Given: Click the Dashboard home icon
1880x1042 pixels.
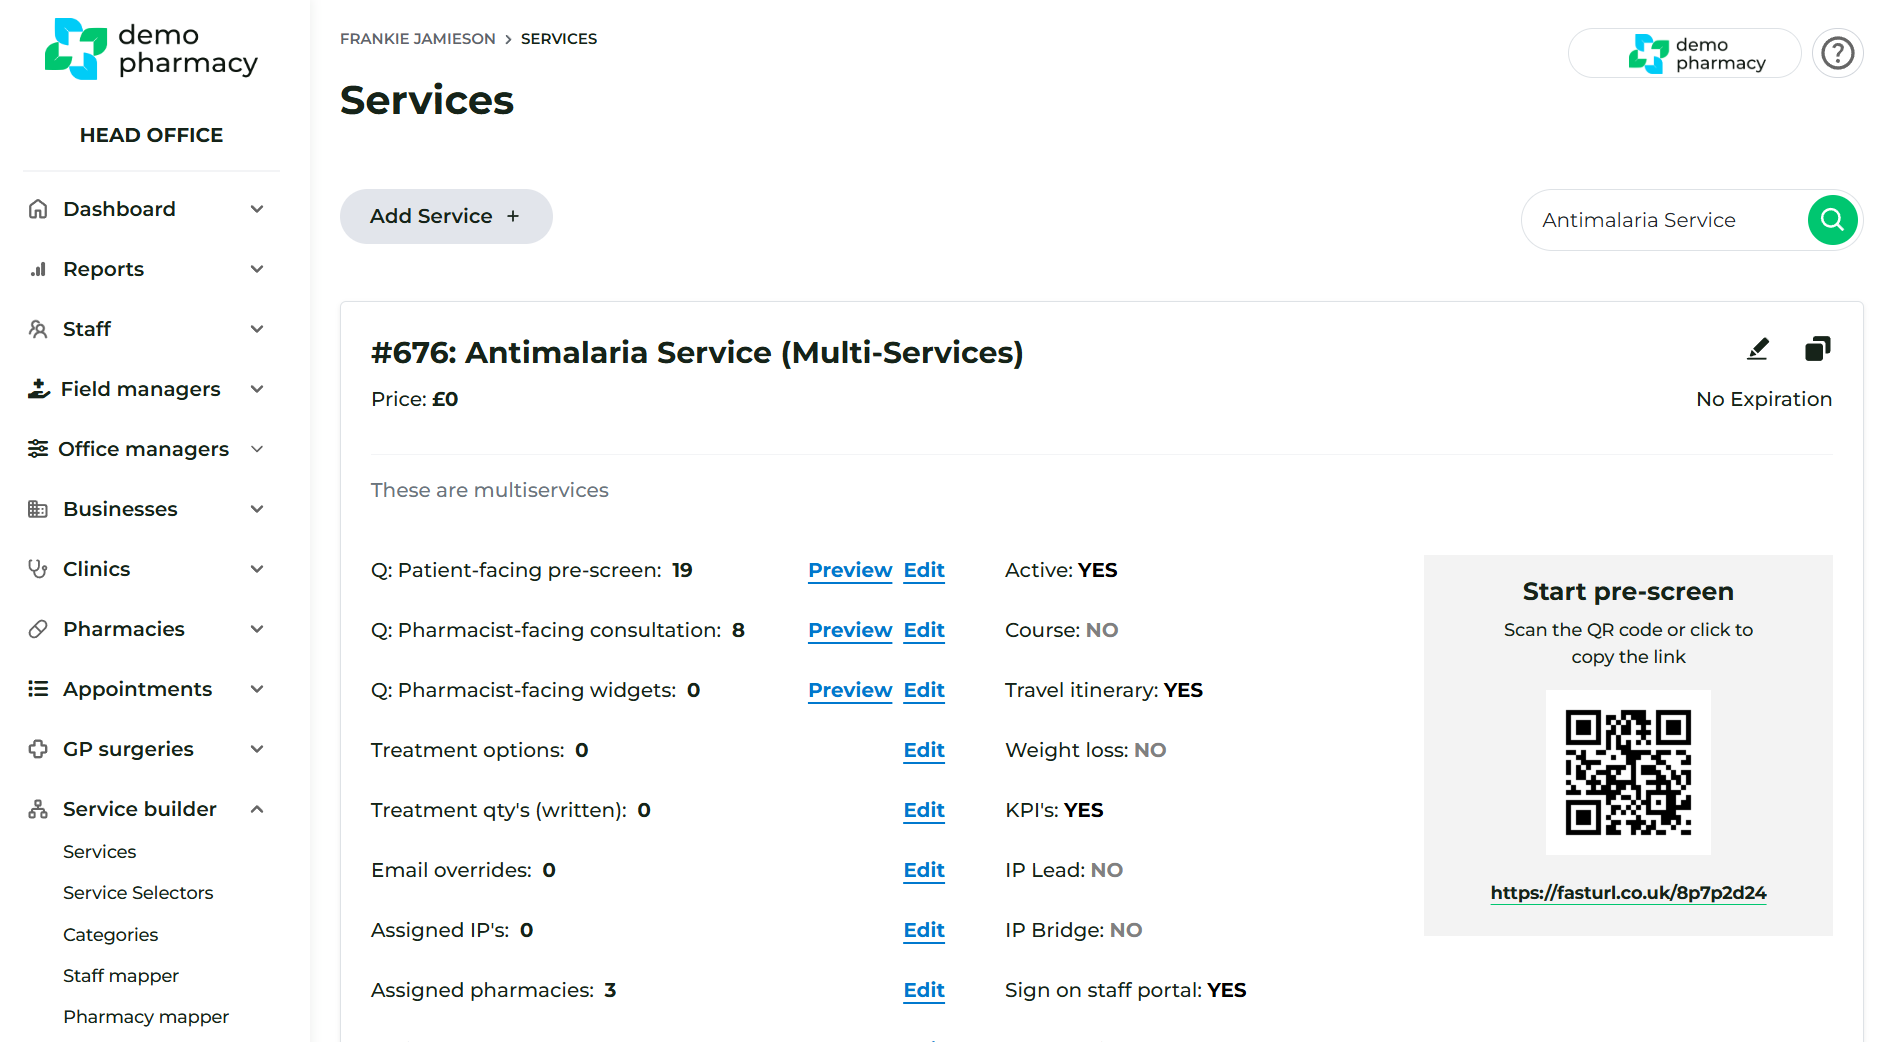Looking at the screenshot, I should [38, 209].
